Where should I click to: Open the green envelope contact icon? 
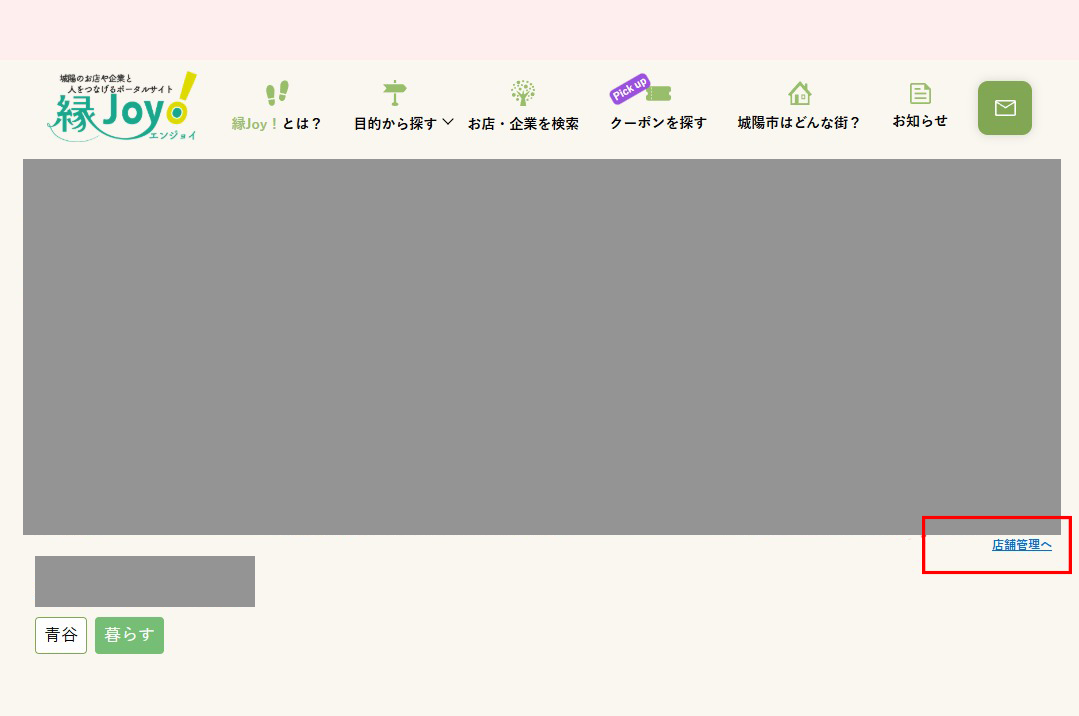click(x=1004, y=107)
